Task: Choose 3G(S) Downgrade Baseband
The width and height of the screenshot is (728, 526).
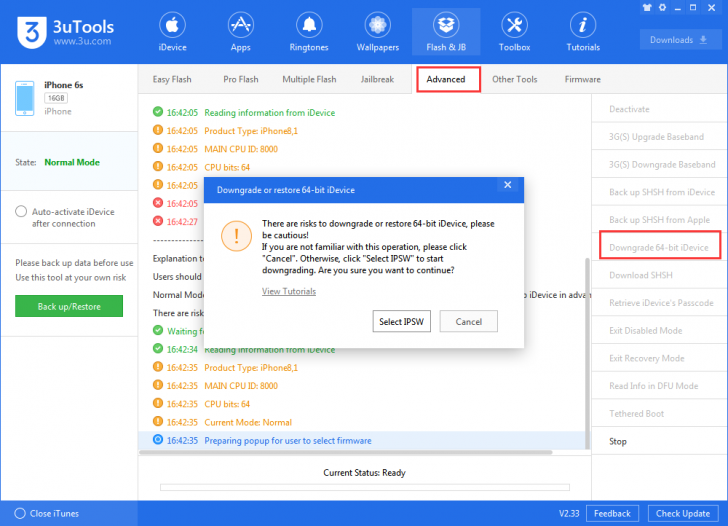Action: tap(659, 164)
